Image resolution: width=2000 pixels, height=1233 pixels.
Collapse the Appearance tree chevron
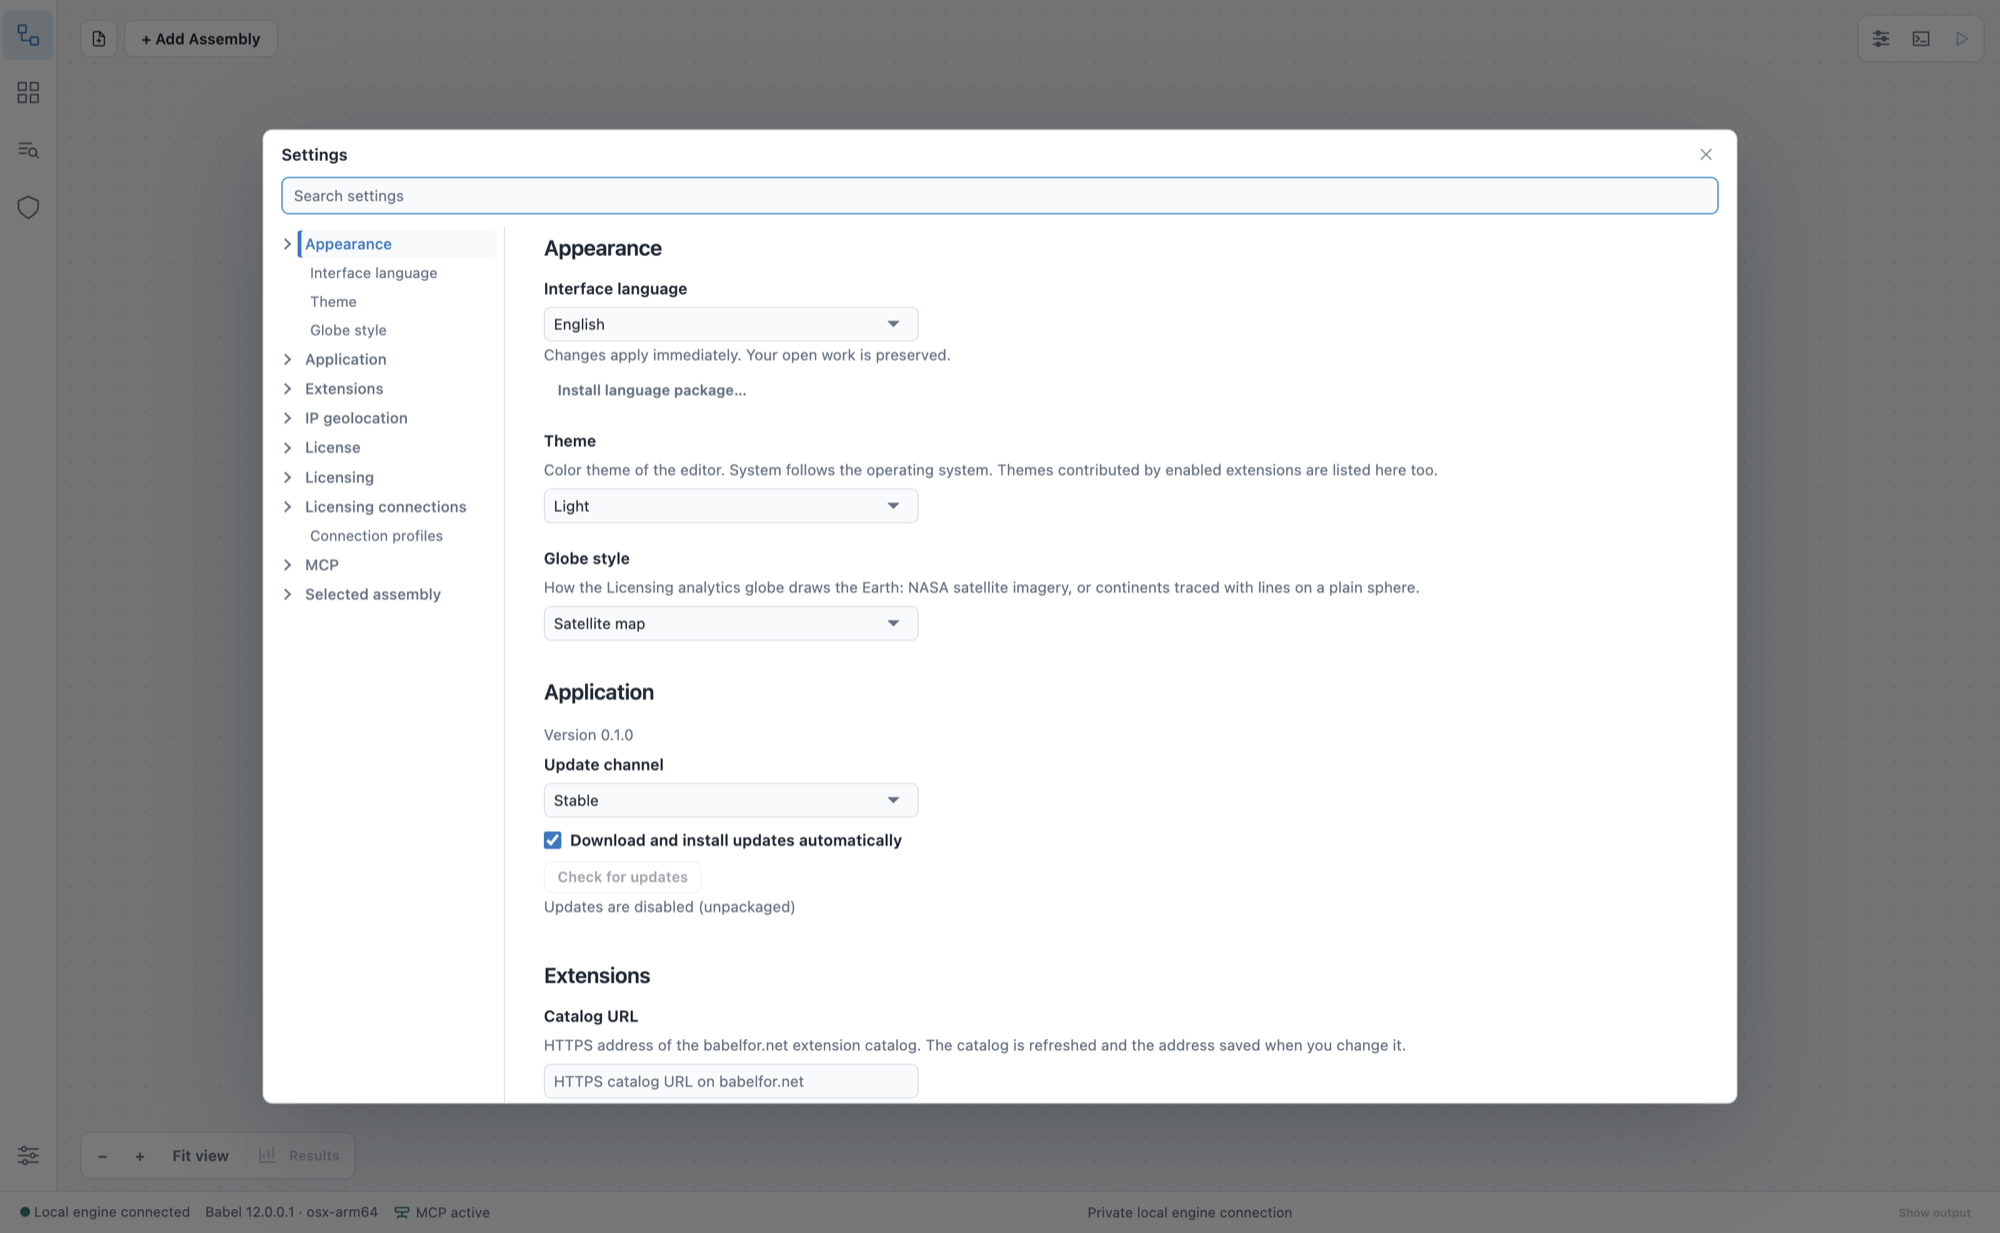pyautogui.click(x=287, y=244)
